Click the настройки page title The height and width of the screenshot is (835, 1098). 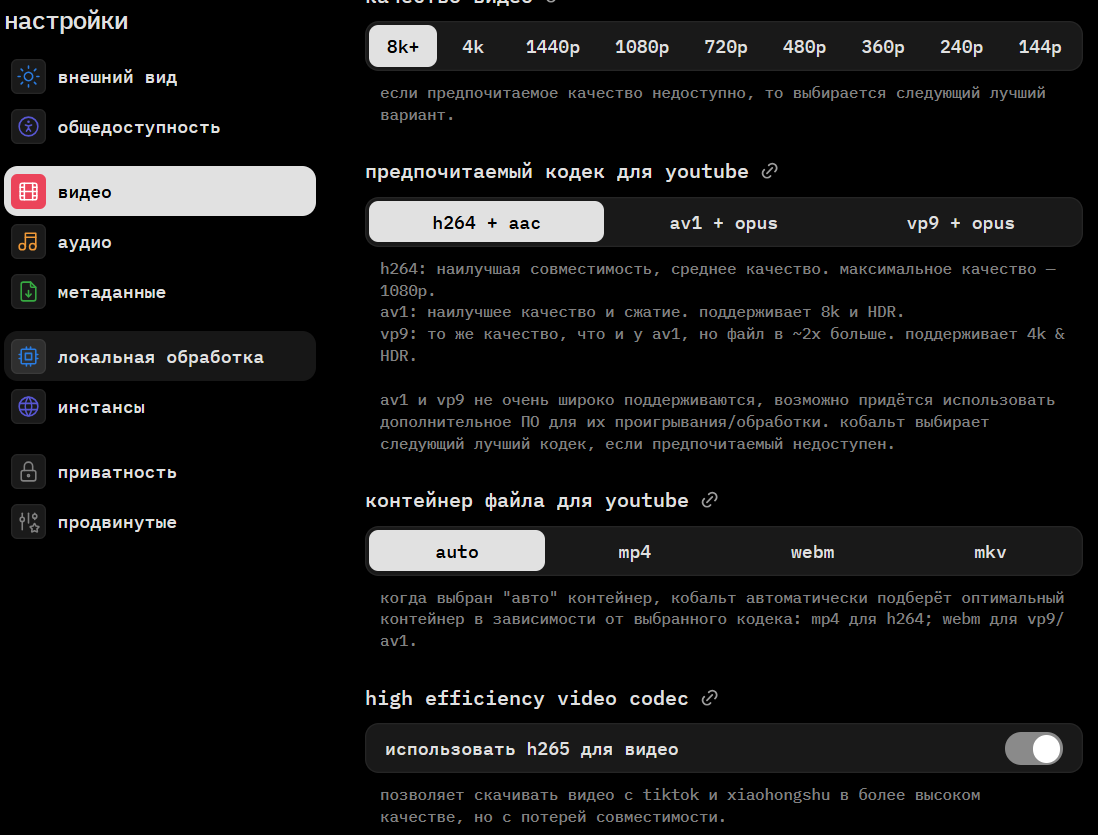(67, 21)
